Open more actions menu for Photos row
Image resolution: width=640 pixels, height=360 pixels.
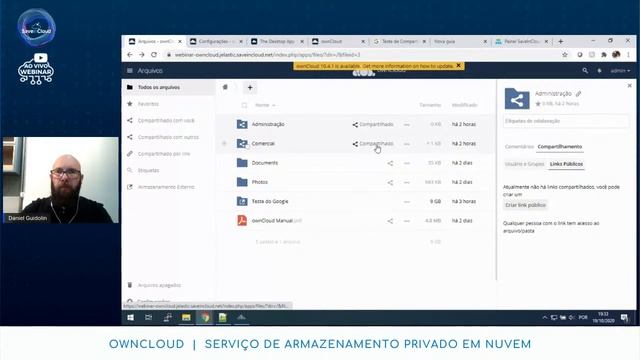pyautogui.click(x=407, y=182)
